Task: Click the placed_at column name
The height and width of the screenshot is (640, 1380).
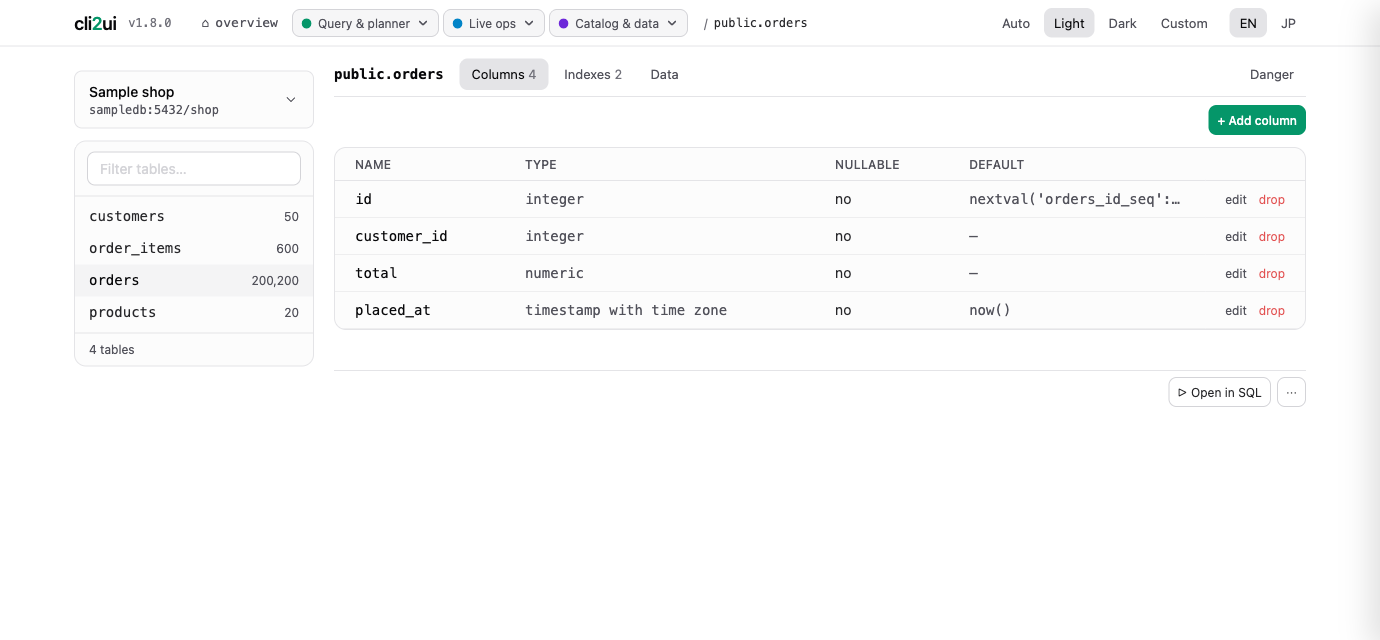Action: click(x=393, y=310)
